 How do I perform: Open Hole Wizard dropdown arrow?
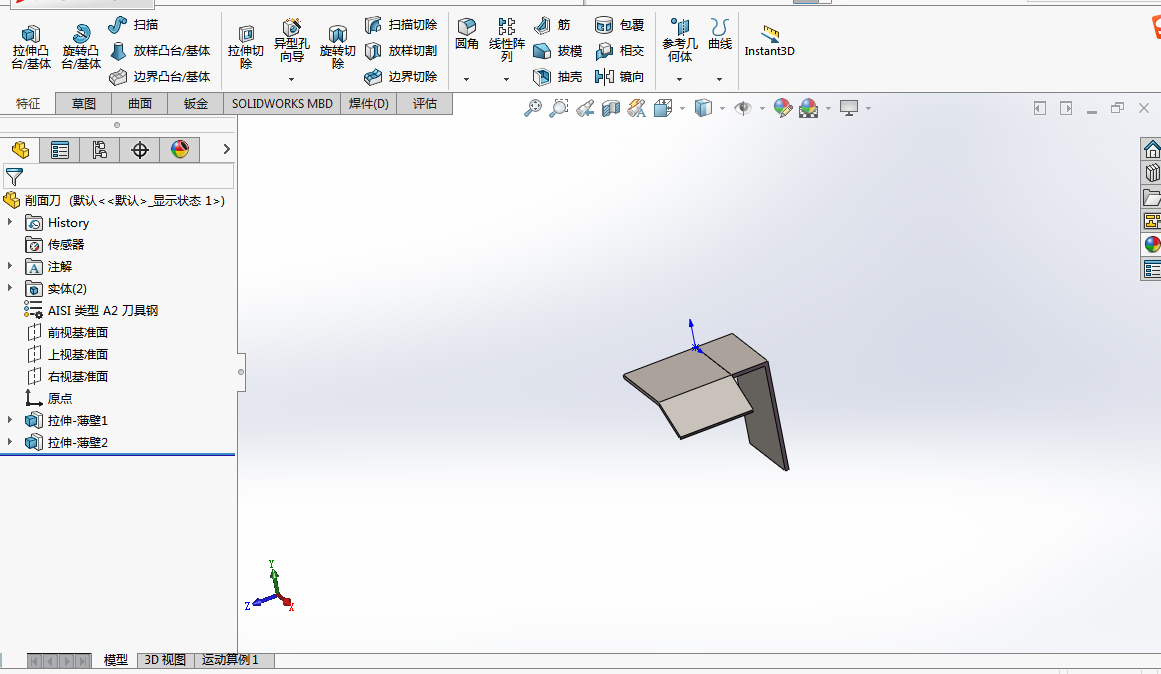(292, 79)
